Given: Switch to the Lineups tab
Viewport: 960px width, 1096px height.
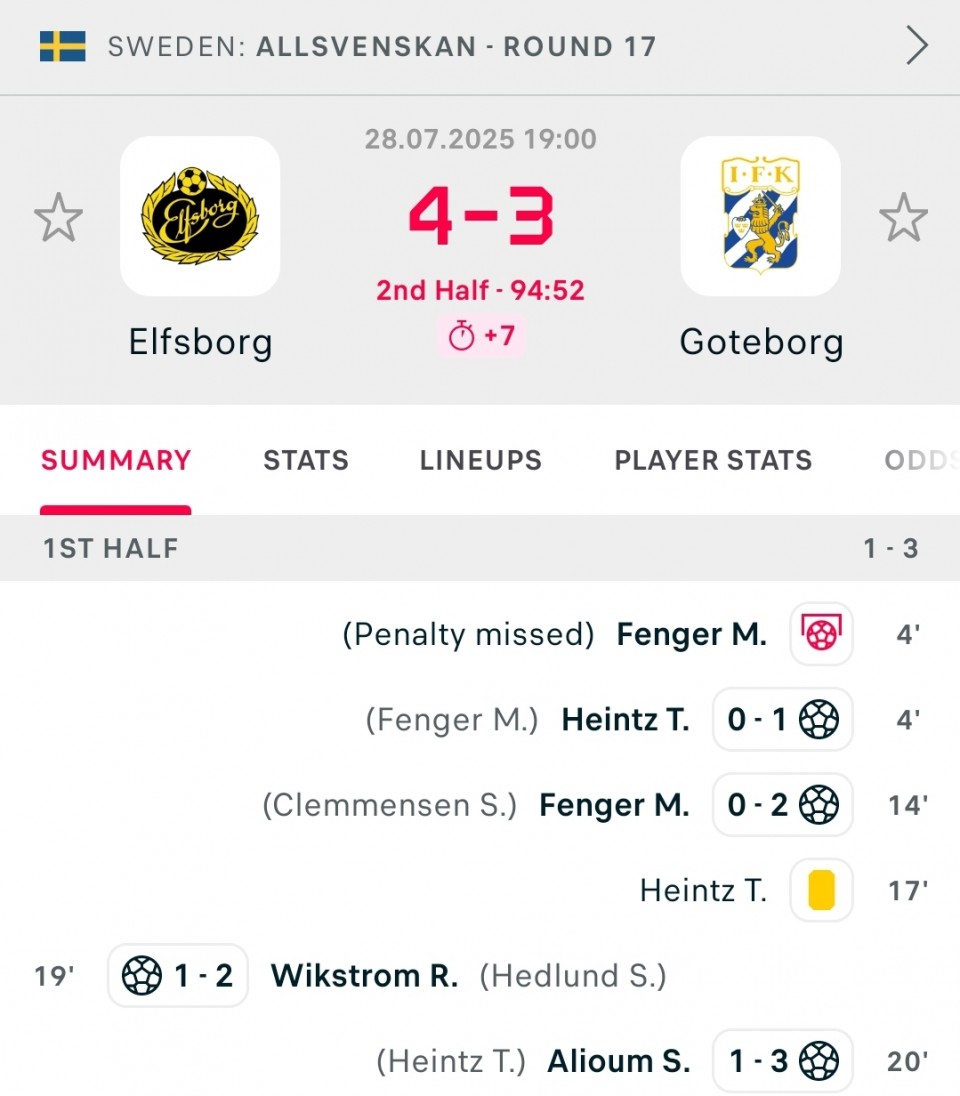Looking at the screenshot, I should [480, 460].
